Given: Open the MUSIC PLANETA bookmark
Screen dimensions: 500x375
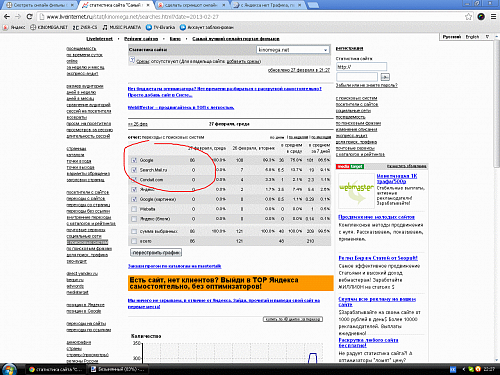Looking at the screenshot, I should tap(122, 27).
